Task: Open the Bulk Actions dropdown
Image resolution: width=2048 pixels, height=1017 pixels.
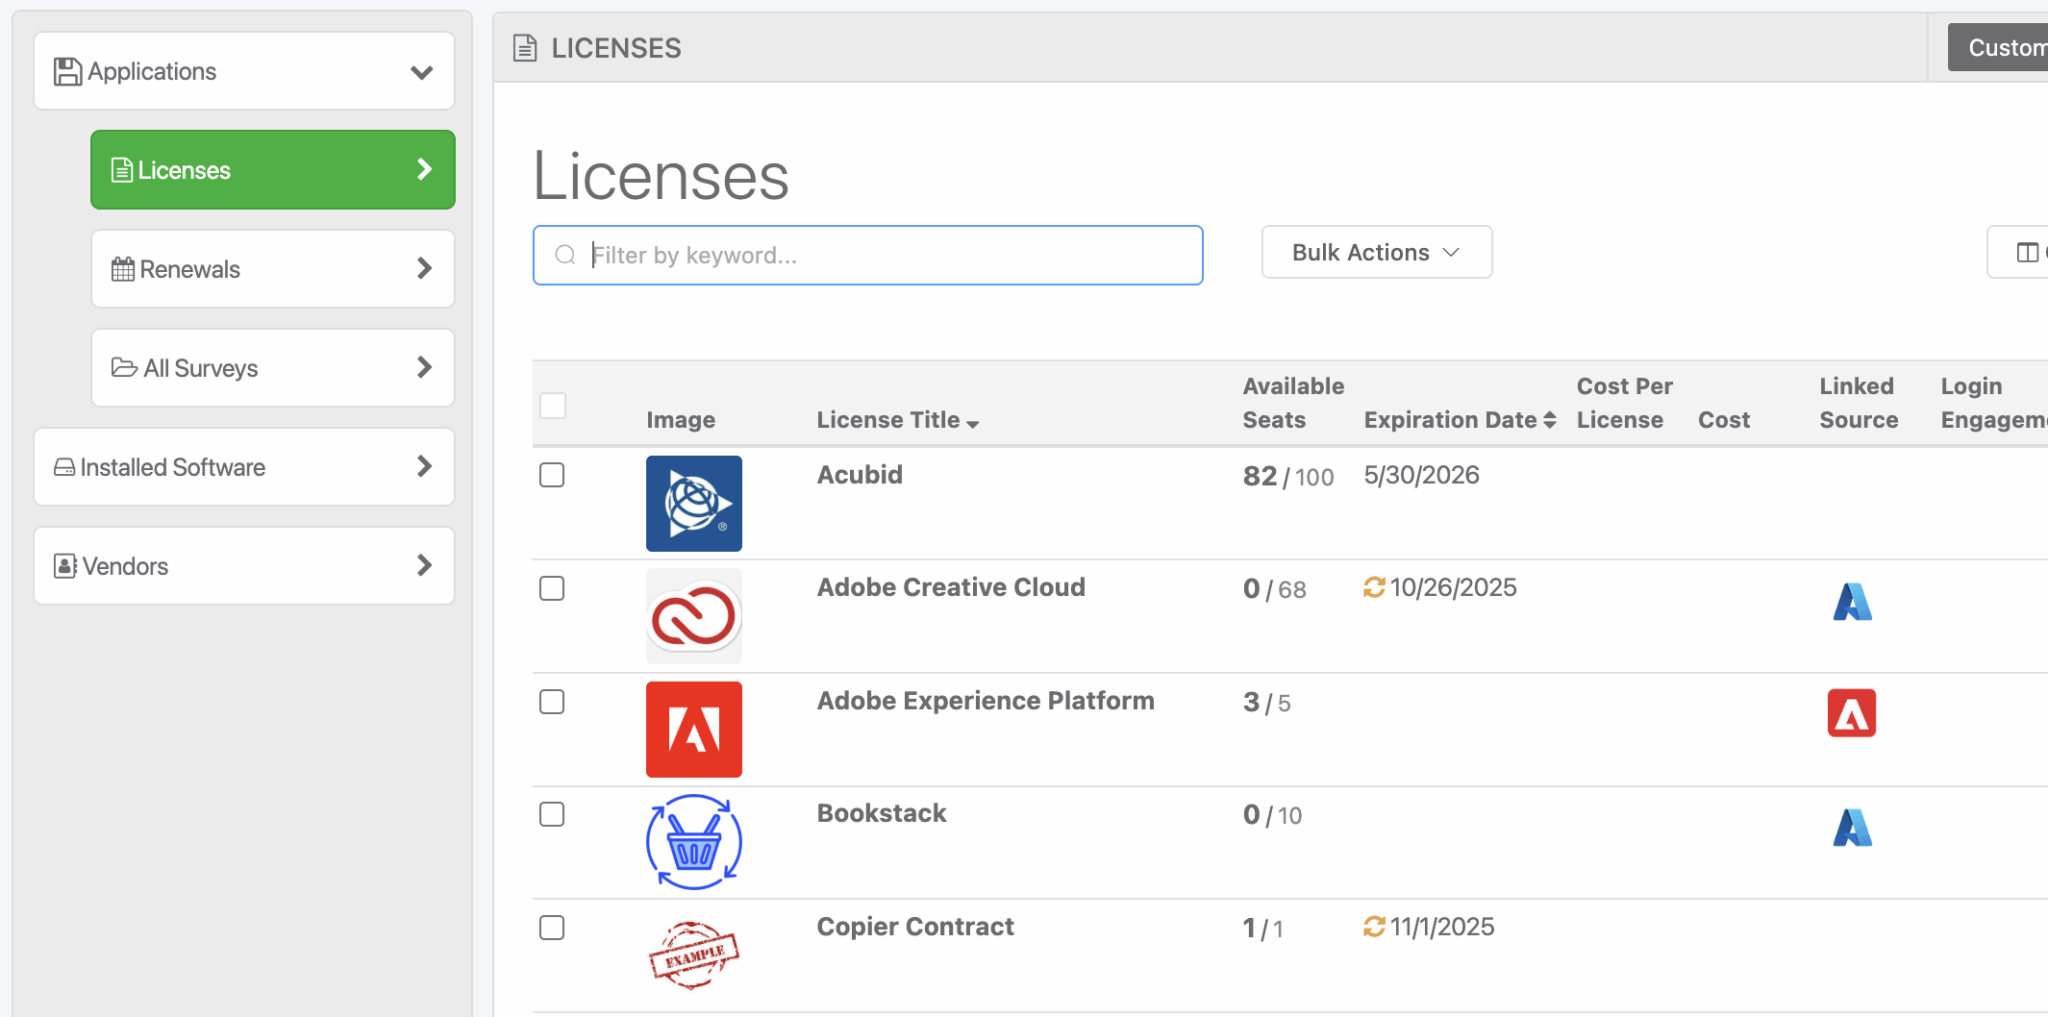Action: click(1376, 252)
